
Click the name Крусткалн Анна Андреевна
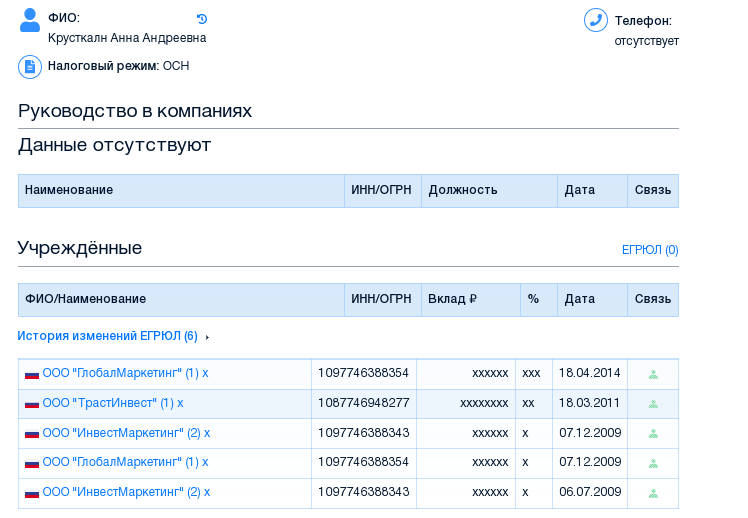tap(127, 38)
